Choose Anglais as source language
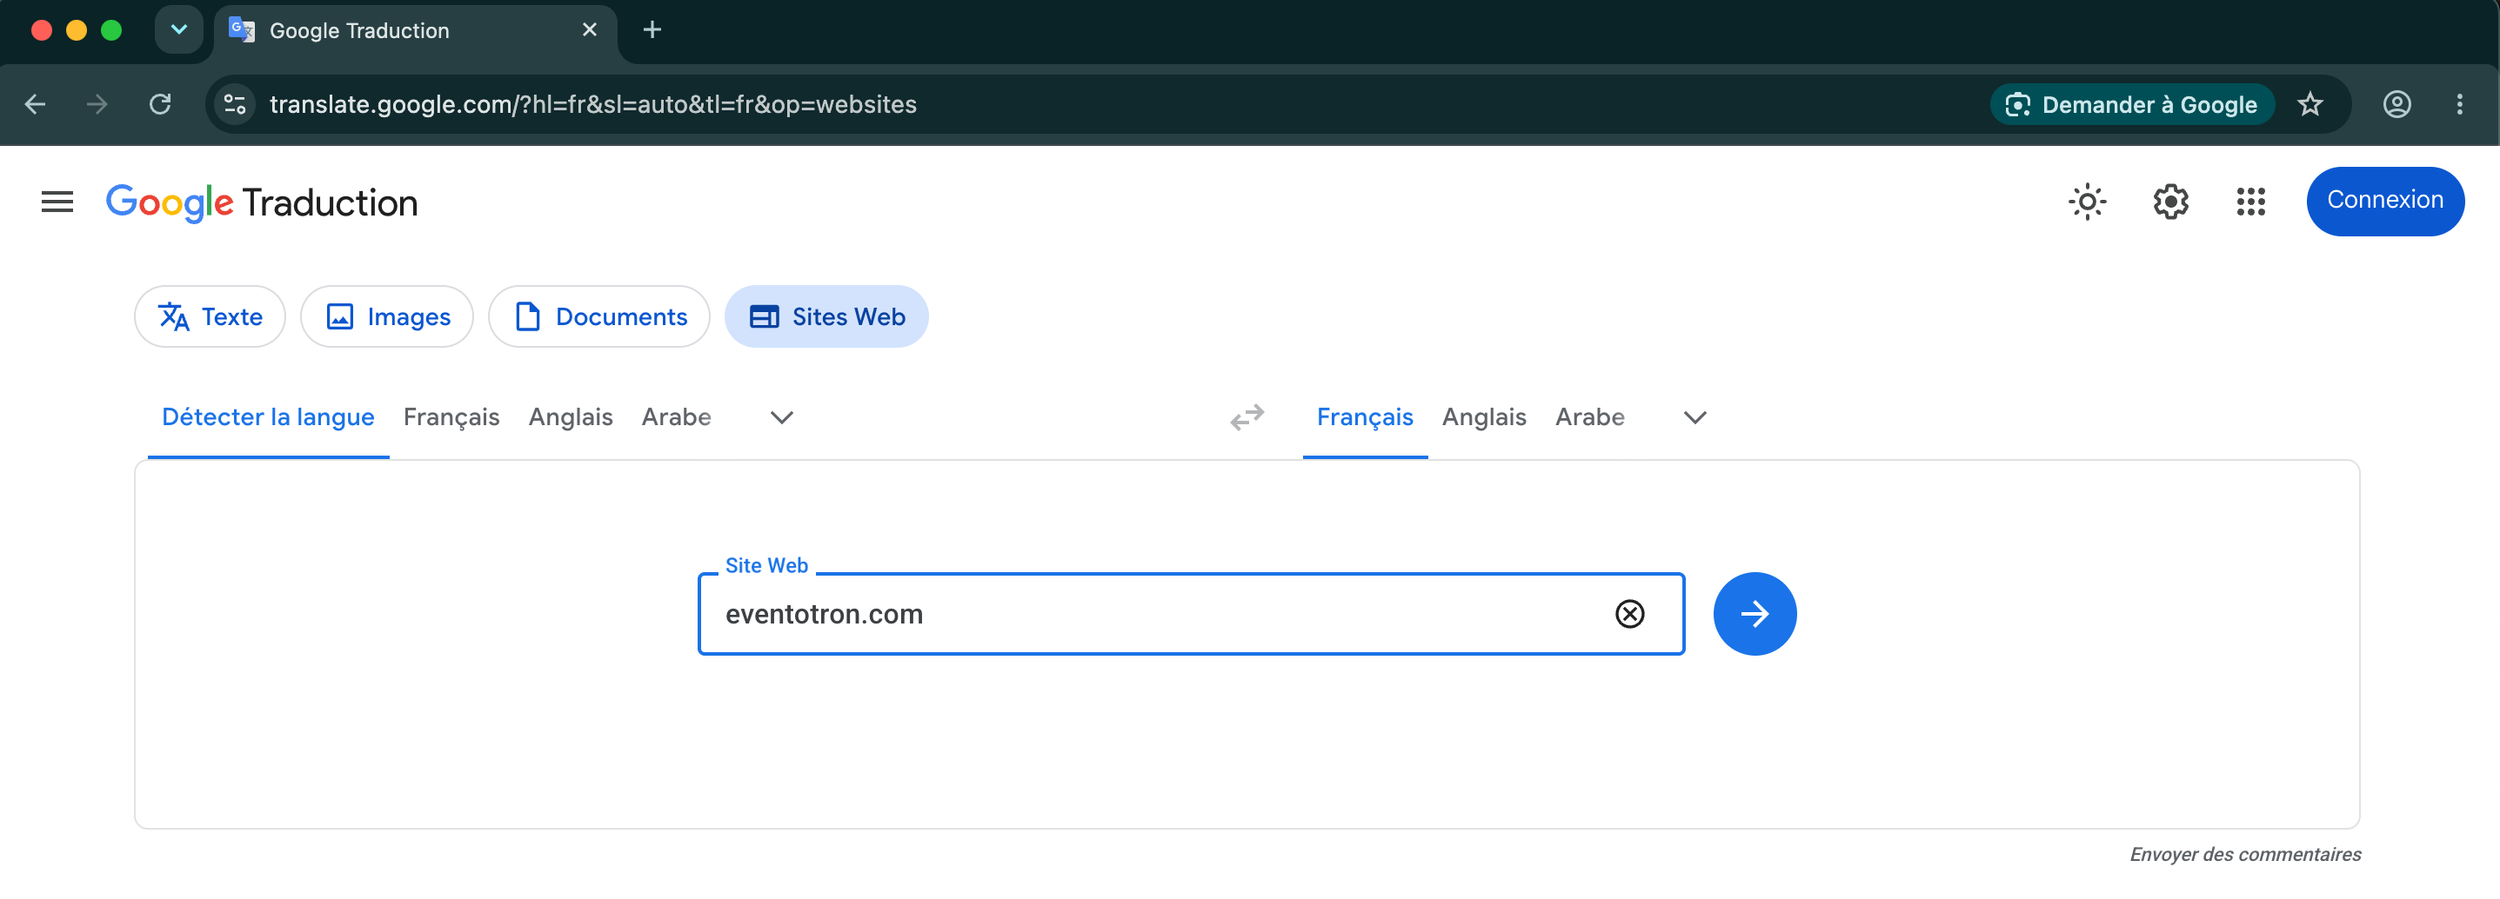Image resolution: width=2500 pixels, height=899 pixels. tap(570, 417)
